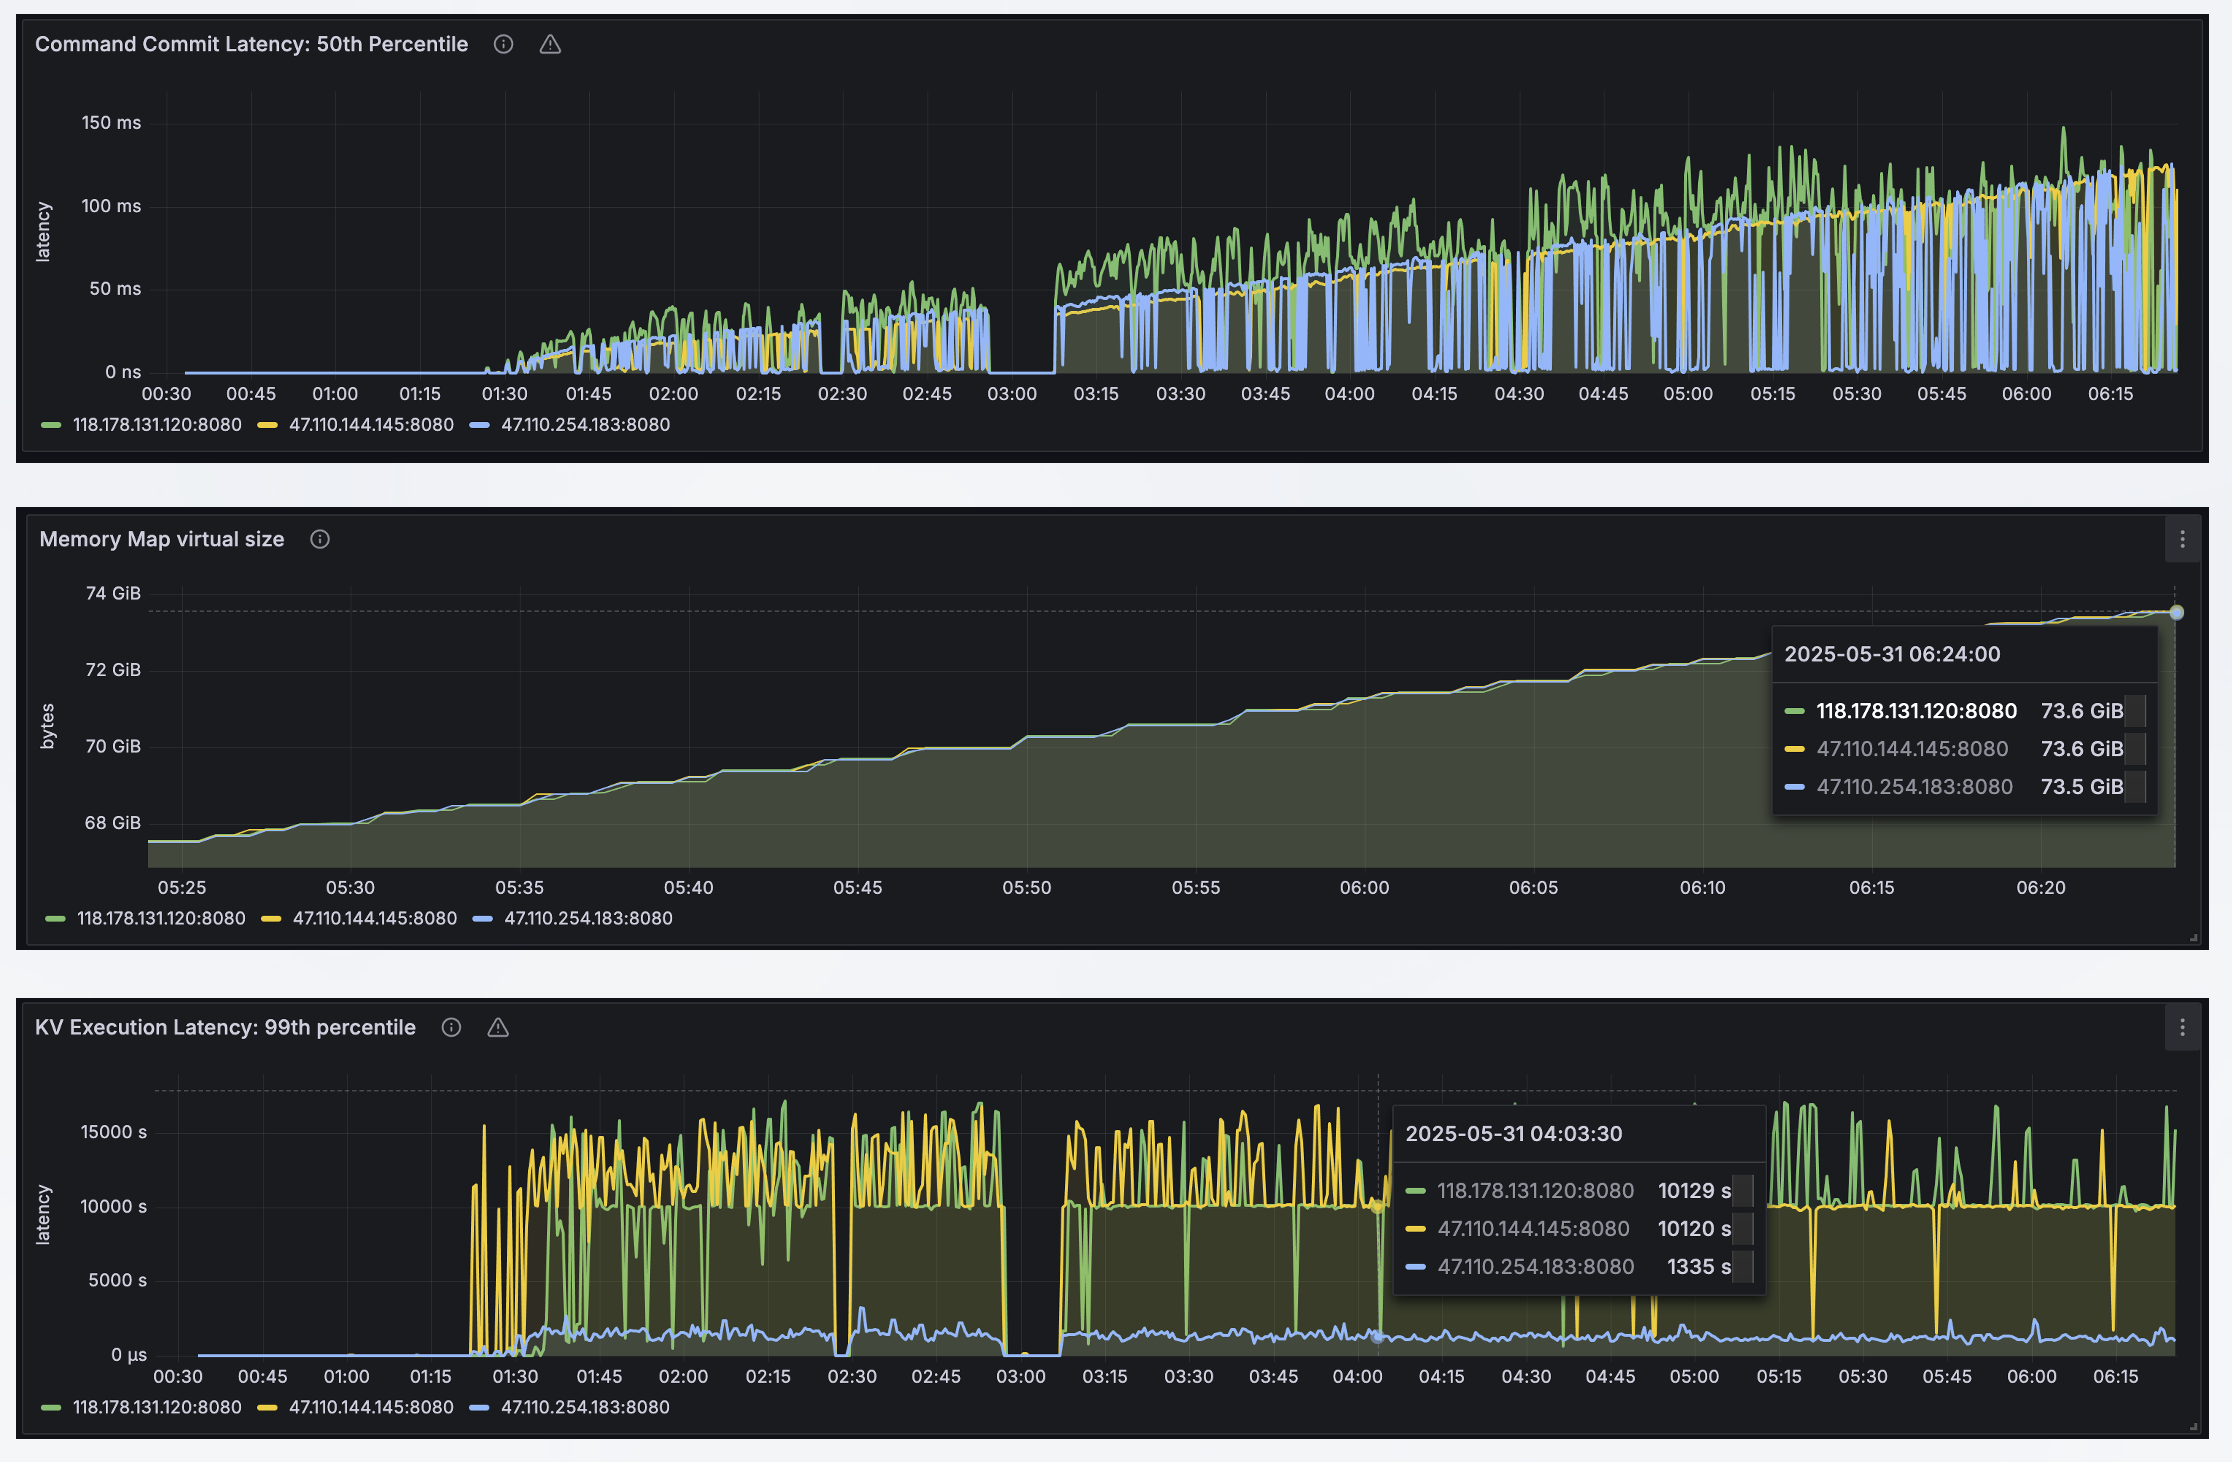Click yellow color swatch in KV Execution legend
Screen dimensions: 2232x1462
[x=267, y=1408]
